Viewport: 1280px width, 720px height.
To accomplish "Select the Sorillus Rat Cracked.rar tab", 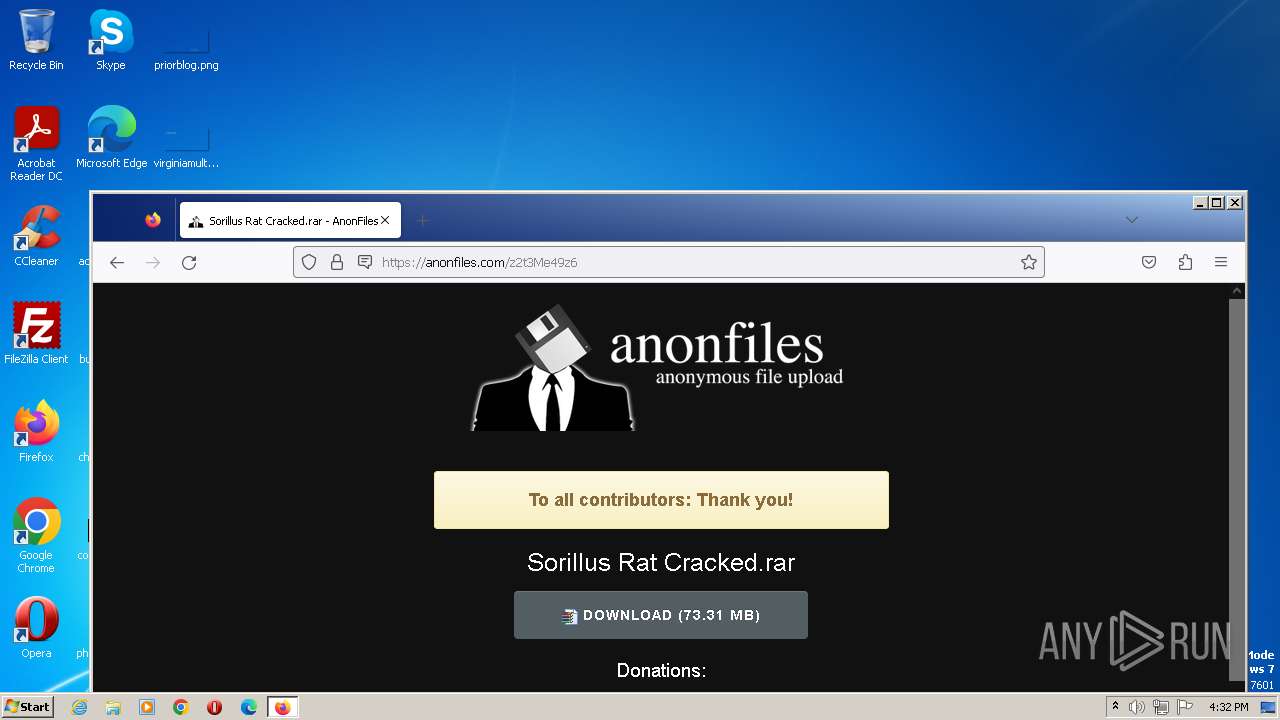I will coord(290,220).
